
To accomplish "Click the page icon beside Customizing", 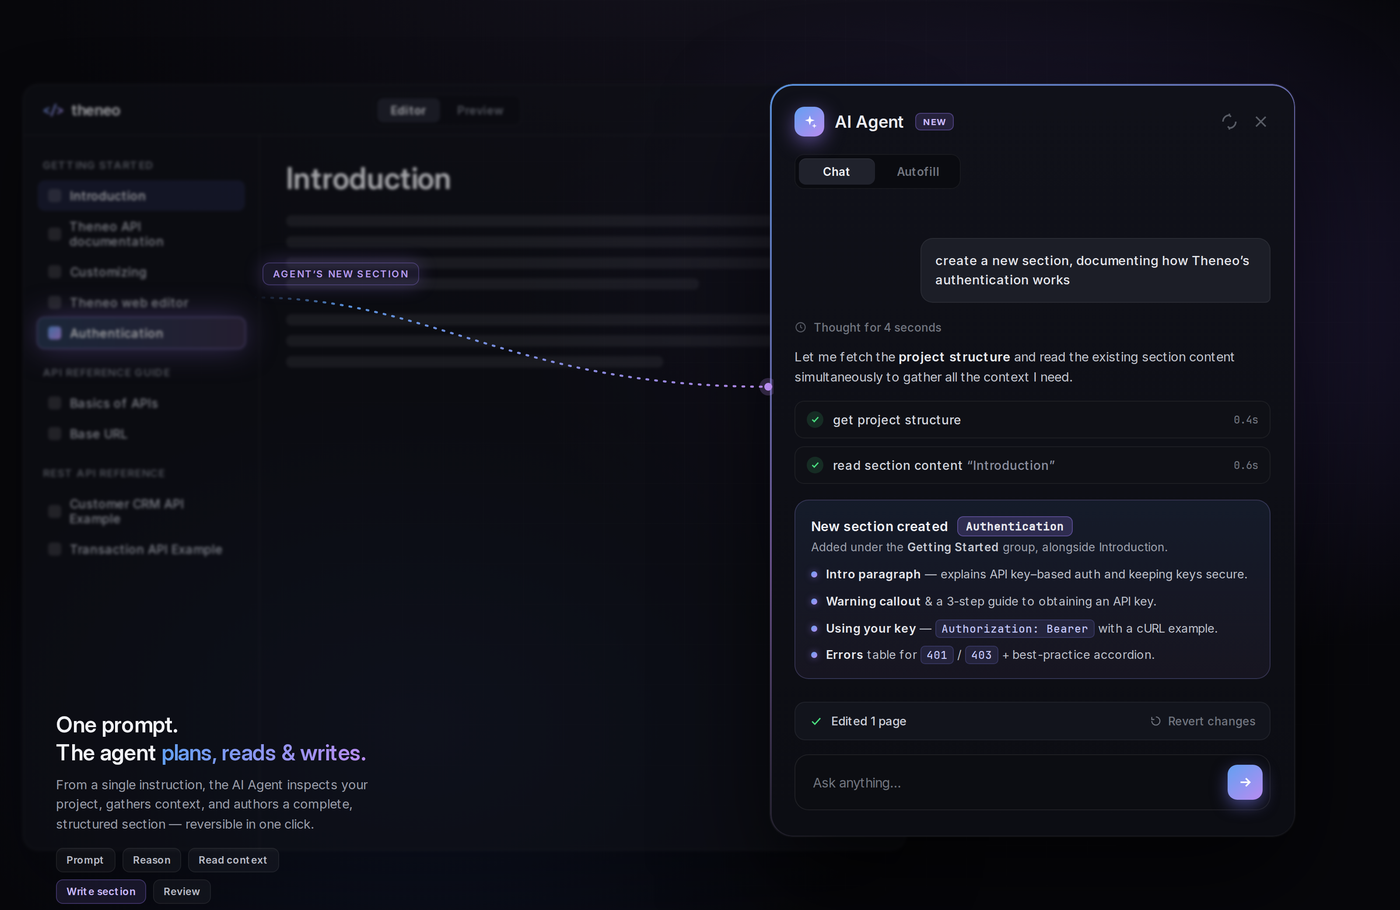I will 55,272.
